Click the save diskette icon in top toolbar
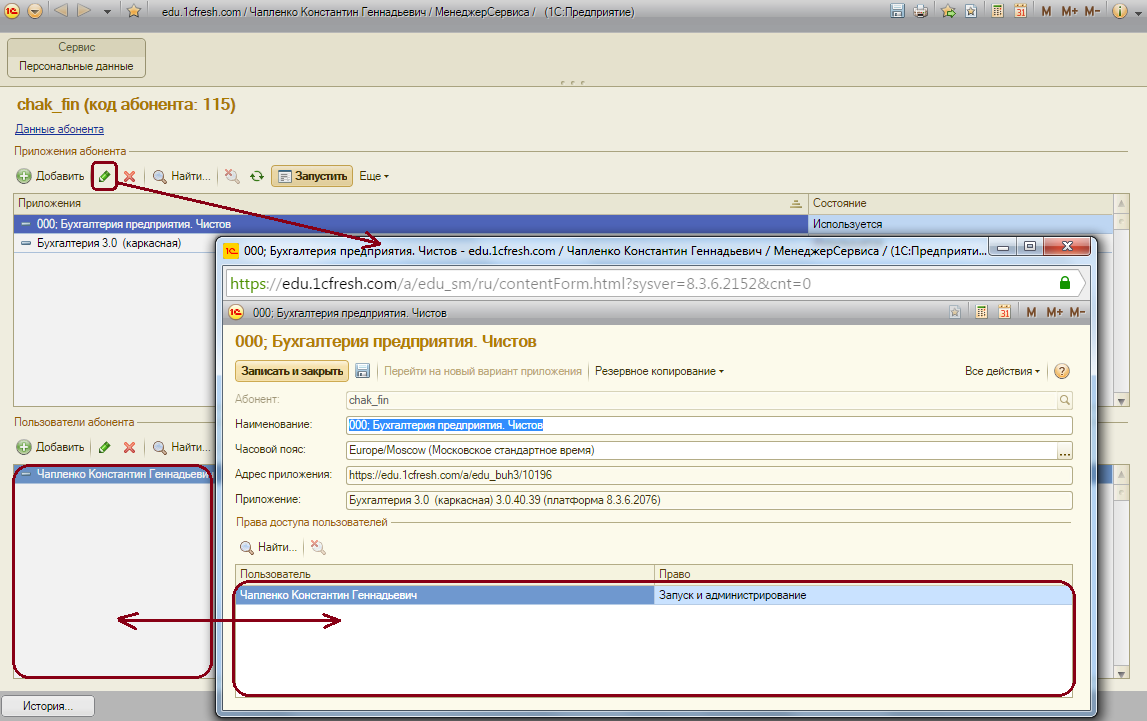The height and width of the screenshot is (721, 1147). 898,11
